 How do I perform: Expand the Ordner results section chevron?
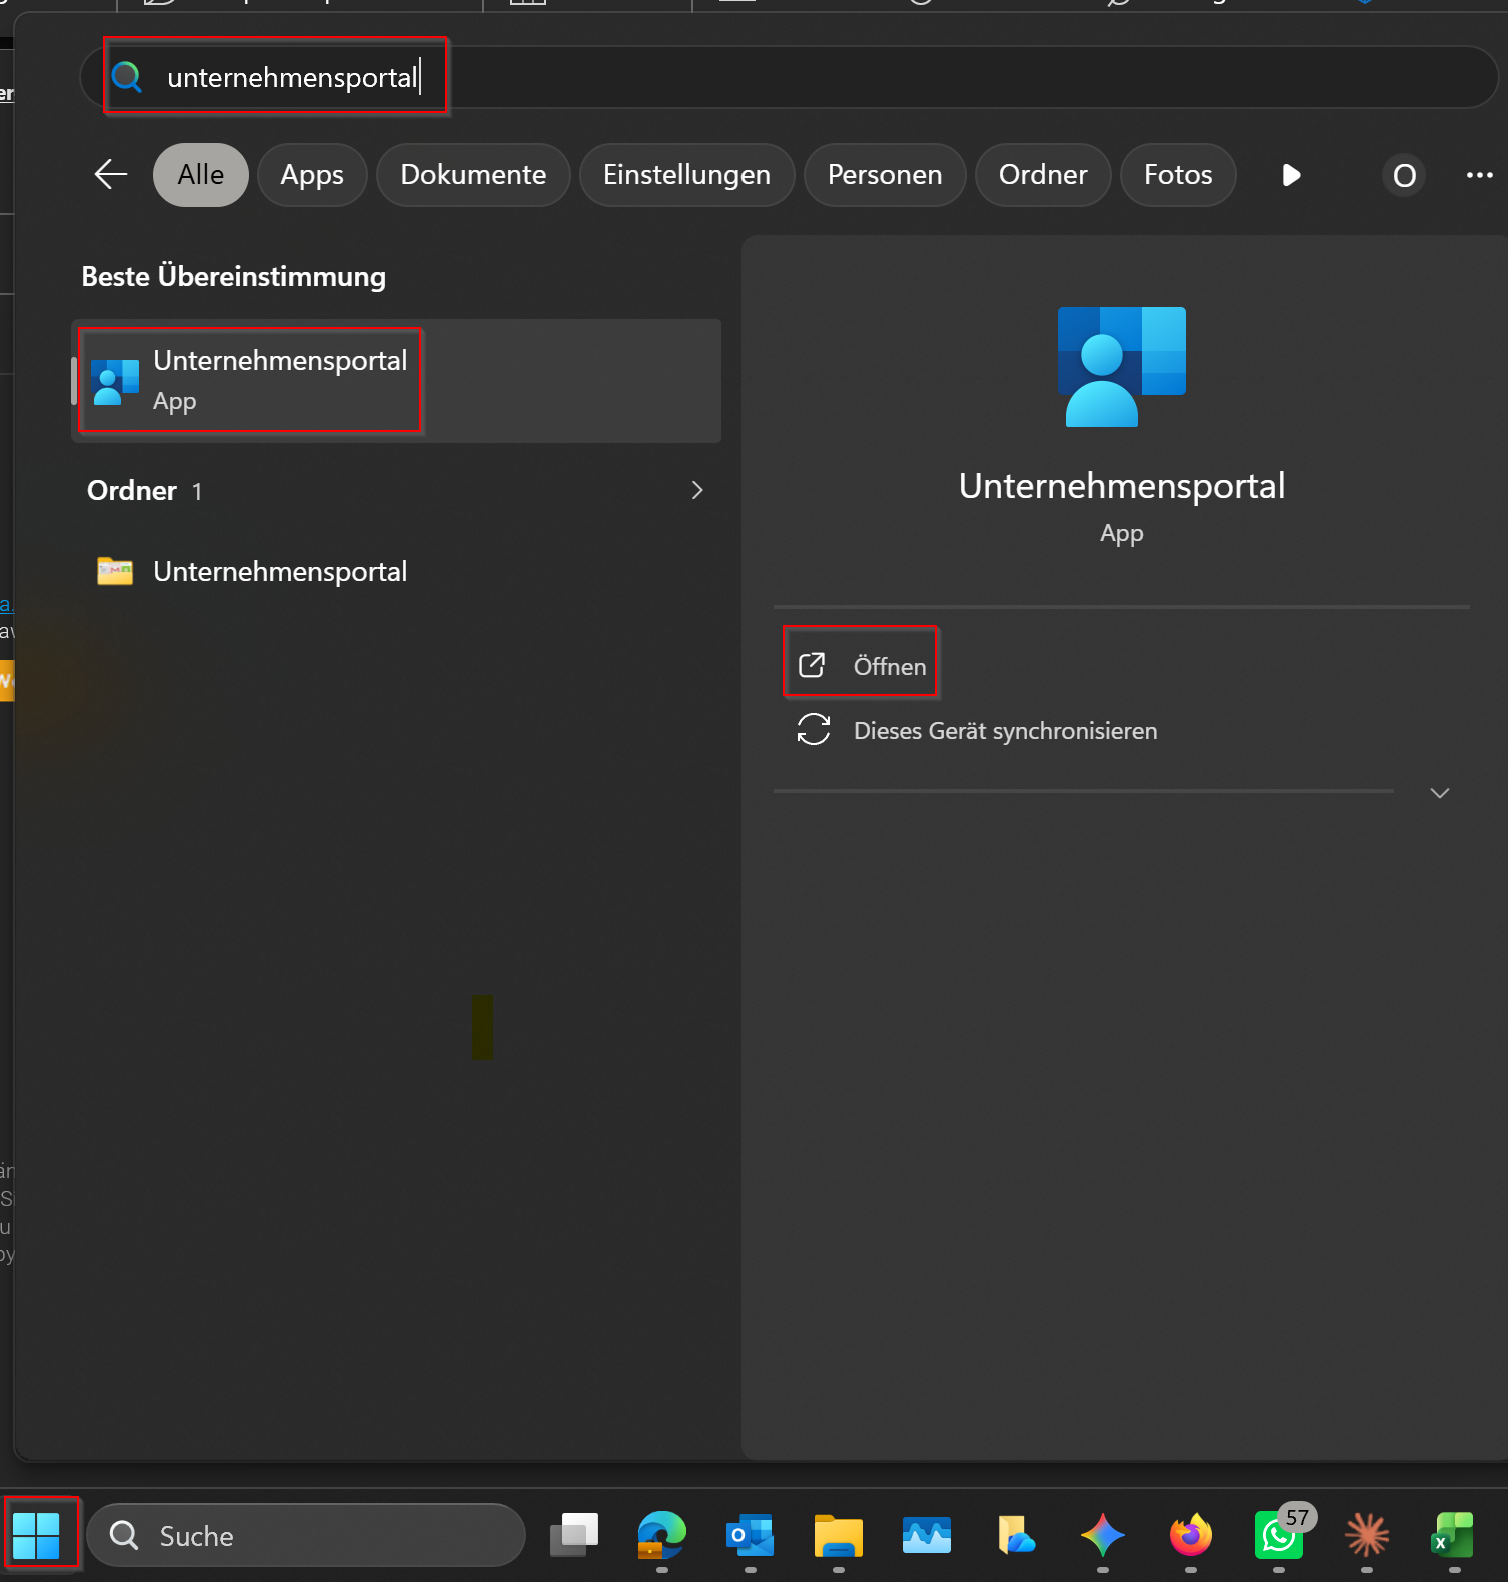tap(697, 490)
